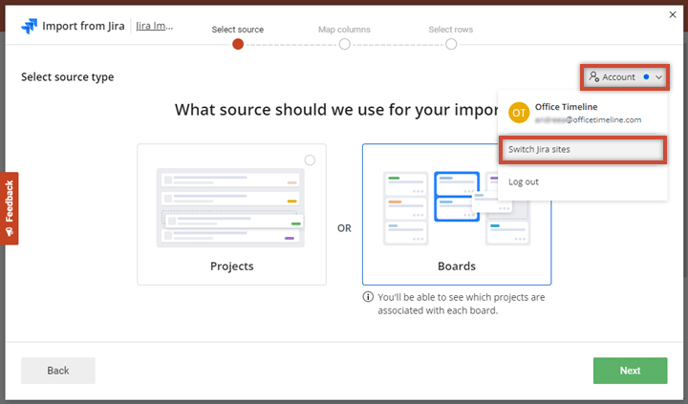The height and width of the screenshot is (404, 688).
Task: Select the Select source step marker
Action: coord(238,44)
